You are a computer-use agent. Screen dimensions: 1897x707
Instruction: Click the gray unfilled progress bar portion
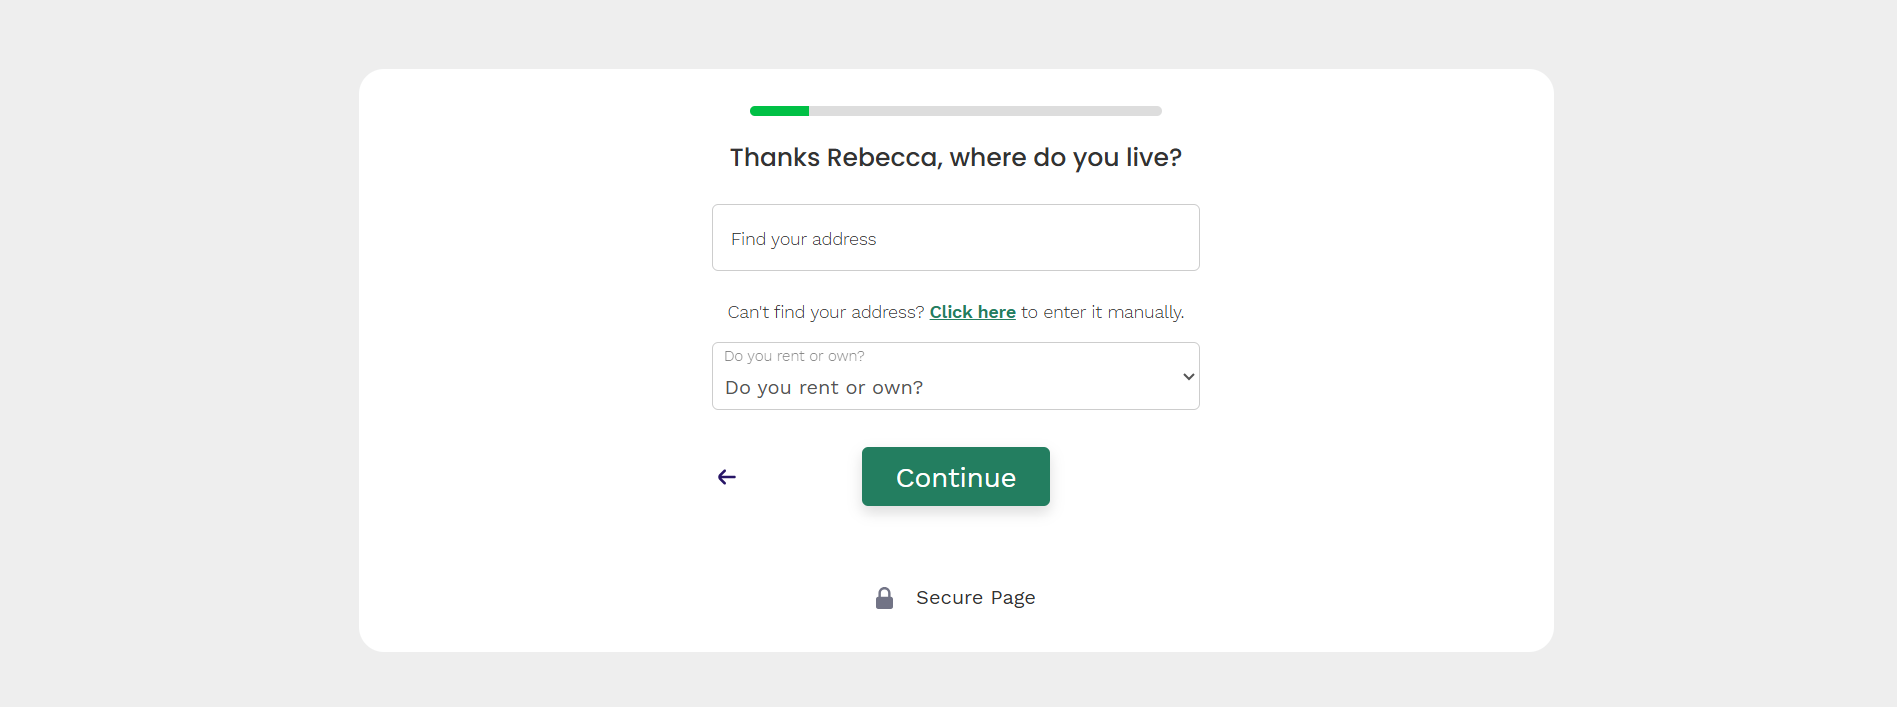(985, 111)
